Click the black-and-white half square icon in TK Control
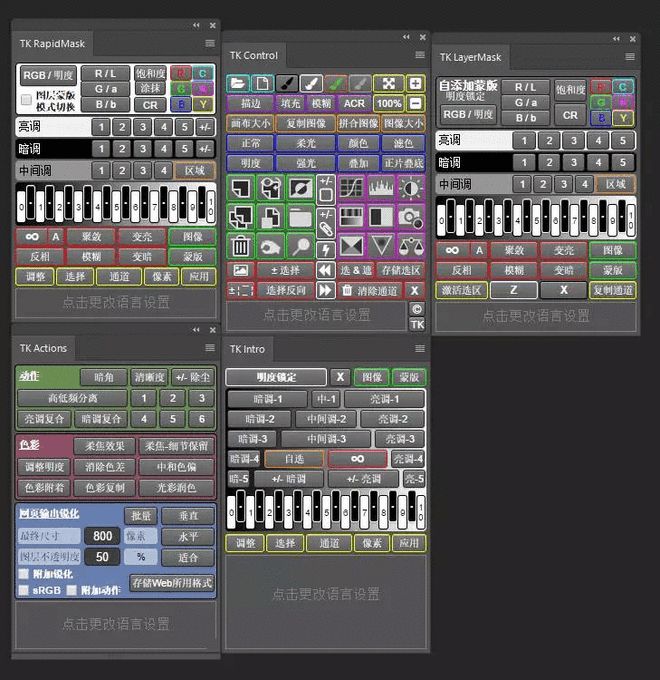 click(x=381, y=217)
